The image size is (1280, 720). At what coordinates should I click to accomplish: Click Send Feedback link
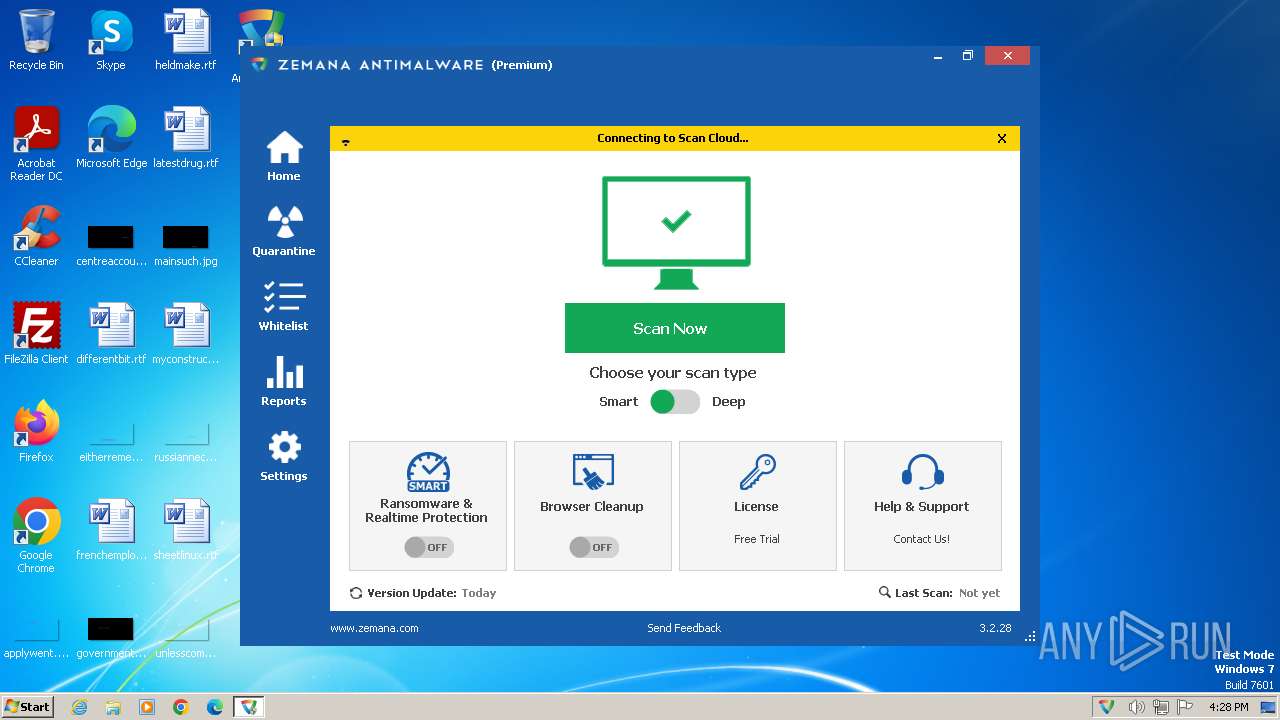click(684, 628)
